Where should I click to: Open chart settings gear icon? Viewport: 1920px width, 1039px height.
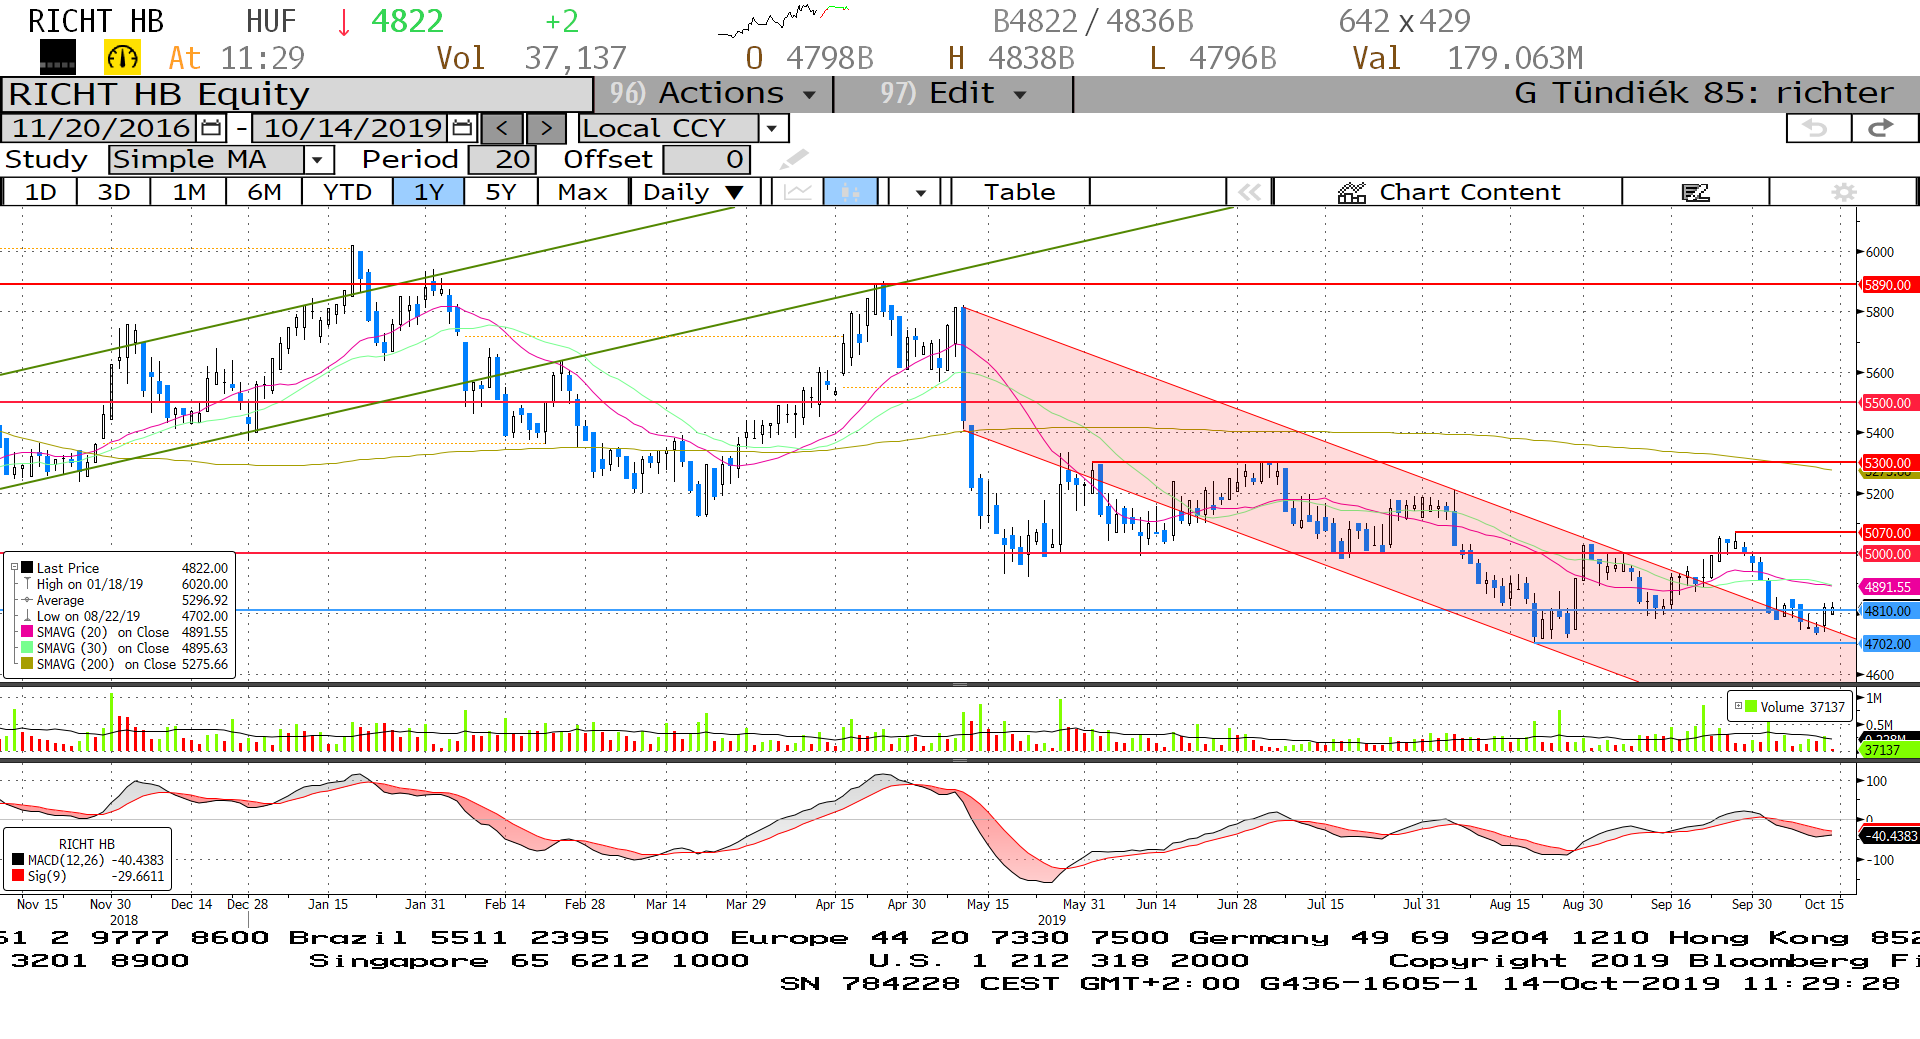[1843, 192]
